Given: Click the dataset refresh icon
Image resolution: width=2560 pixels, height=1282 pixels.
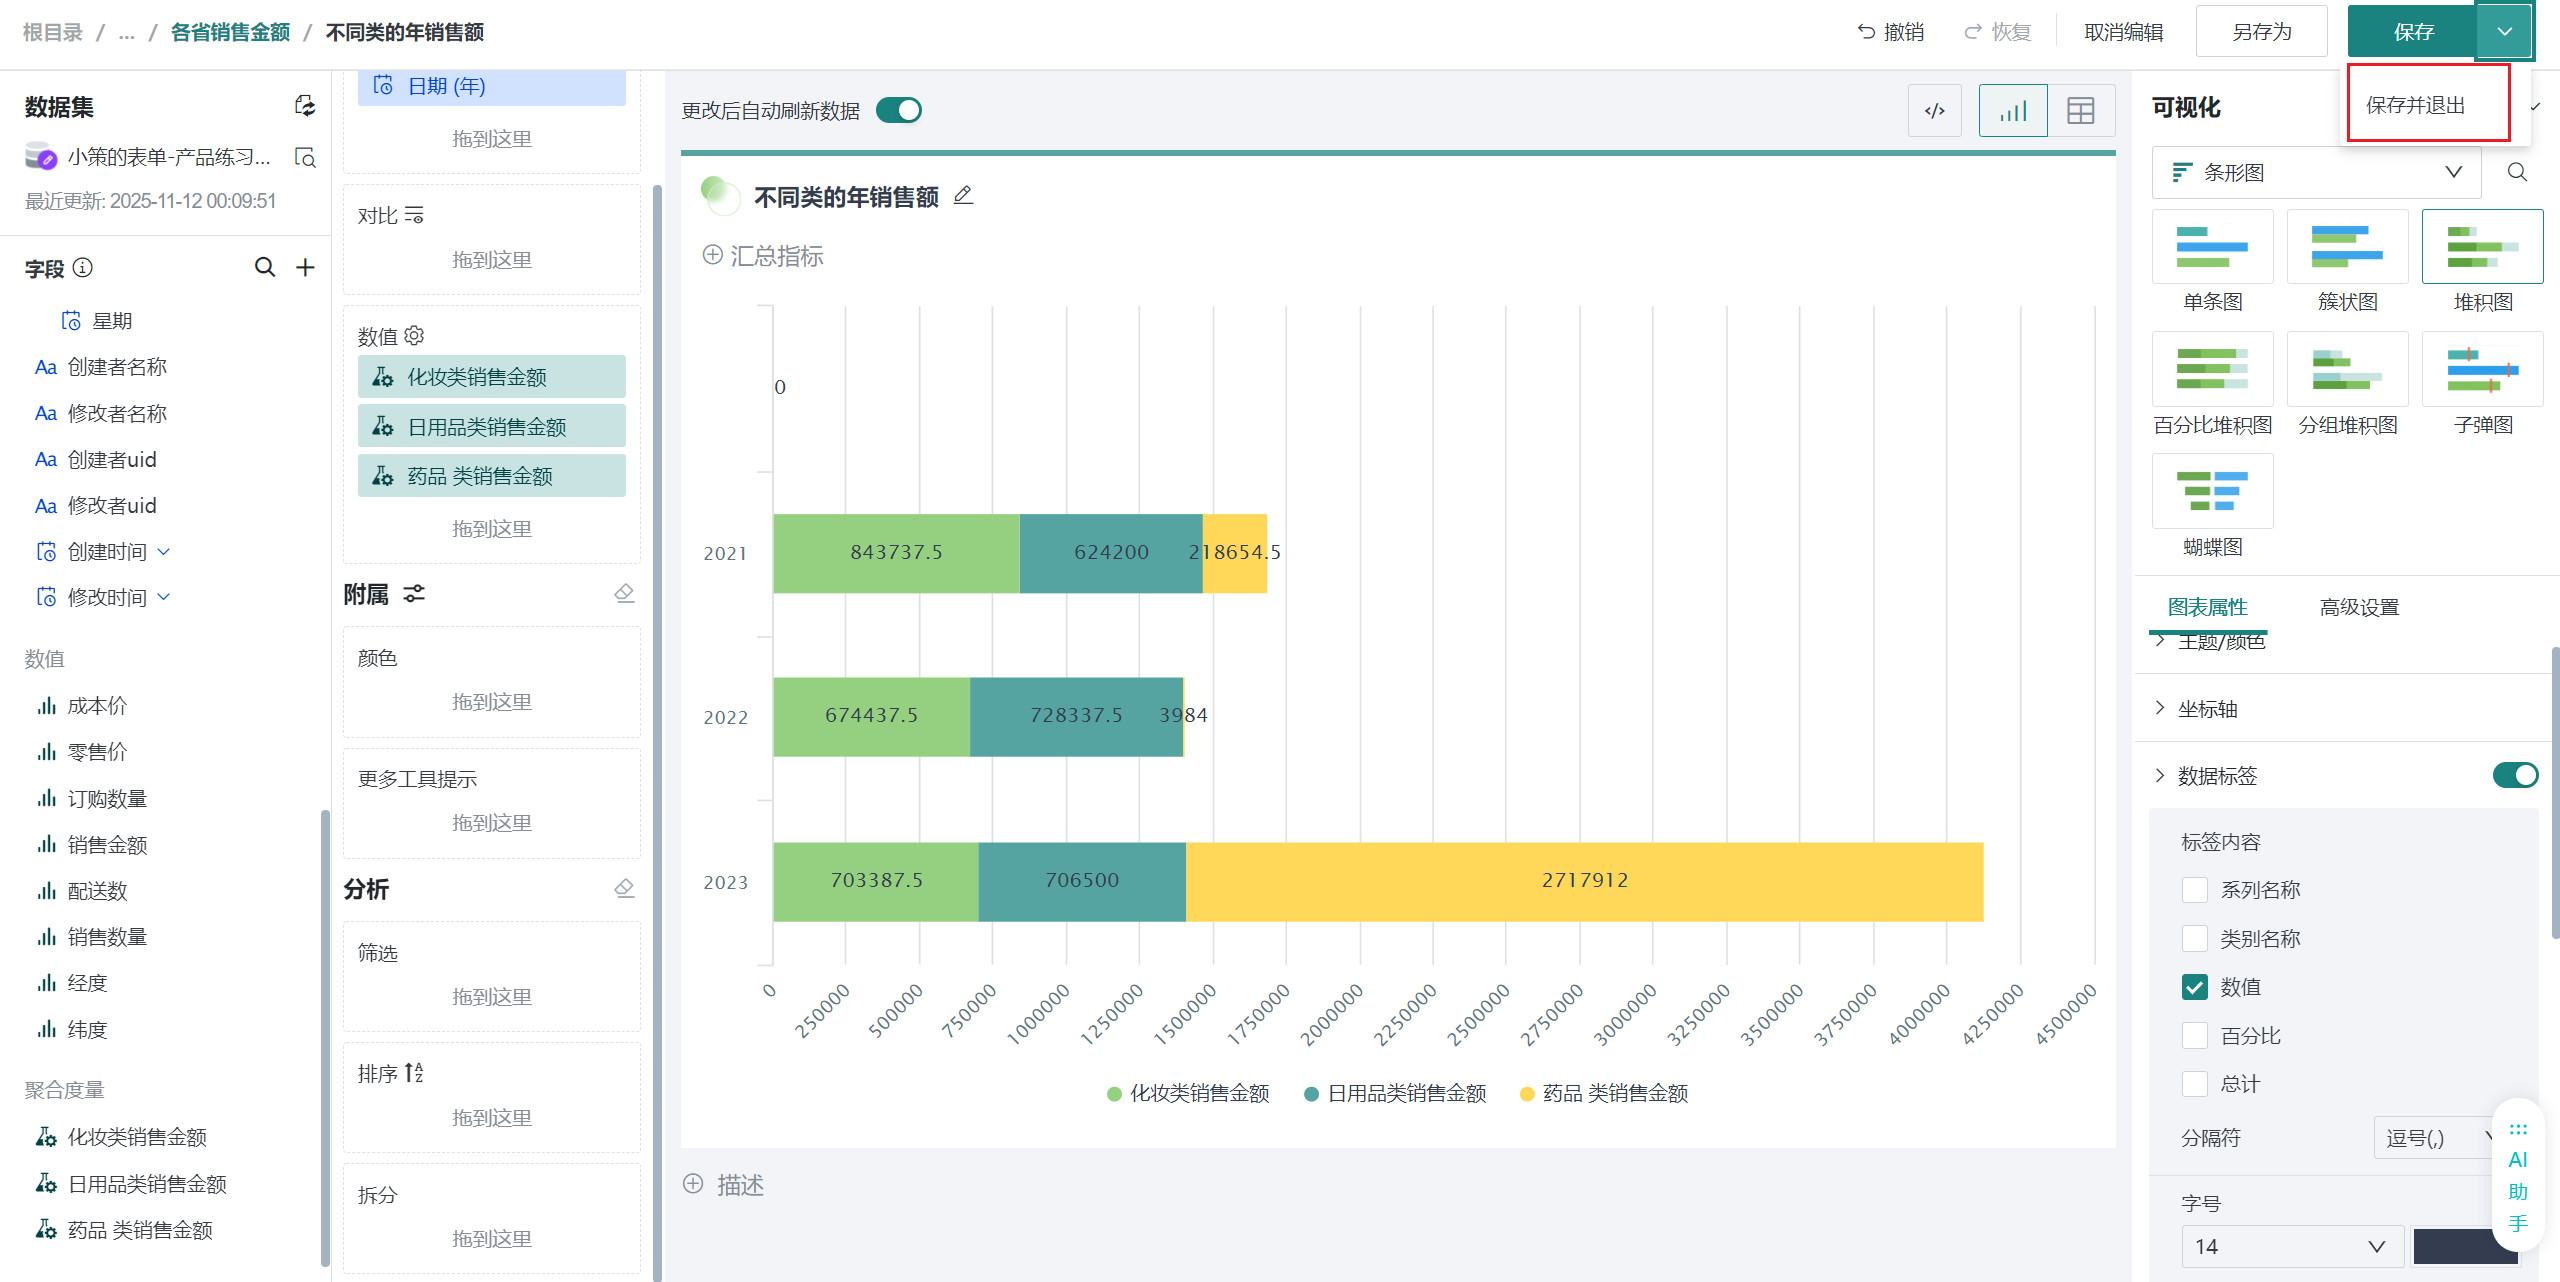Looking at the screenshot, I should click(x=305, y=106).
